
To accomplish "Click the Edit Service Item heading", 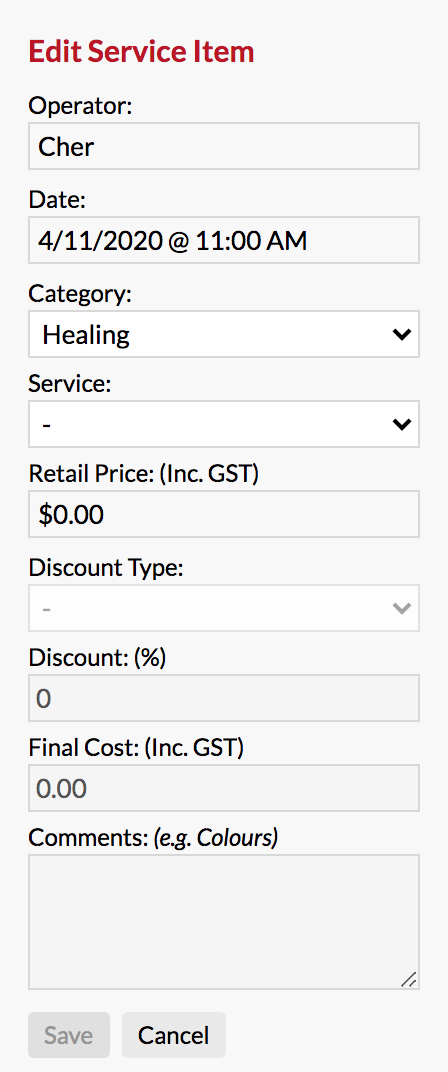I will [141, 52].
